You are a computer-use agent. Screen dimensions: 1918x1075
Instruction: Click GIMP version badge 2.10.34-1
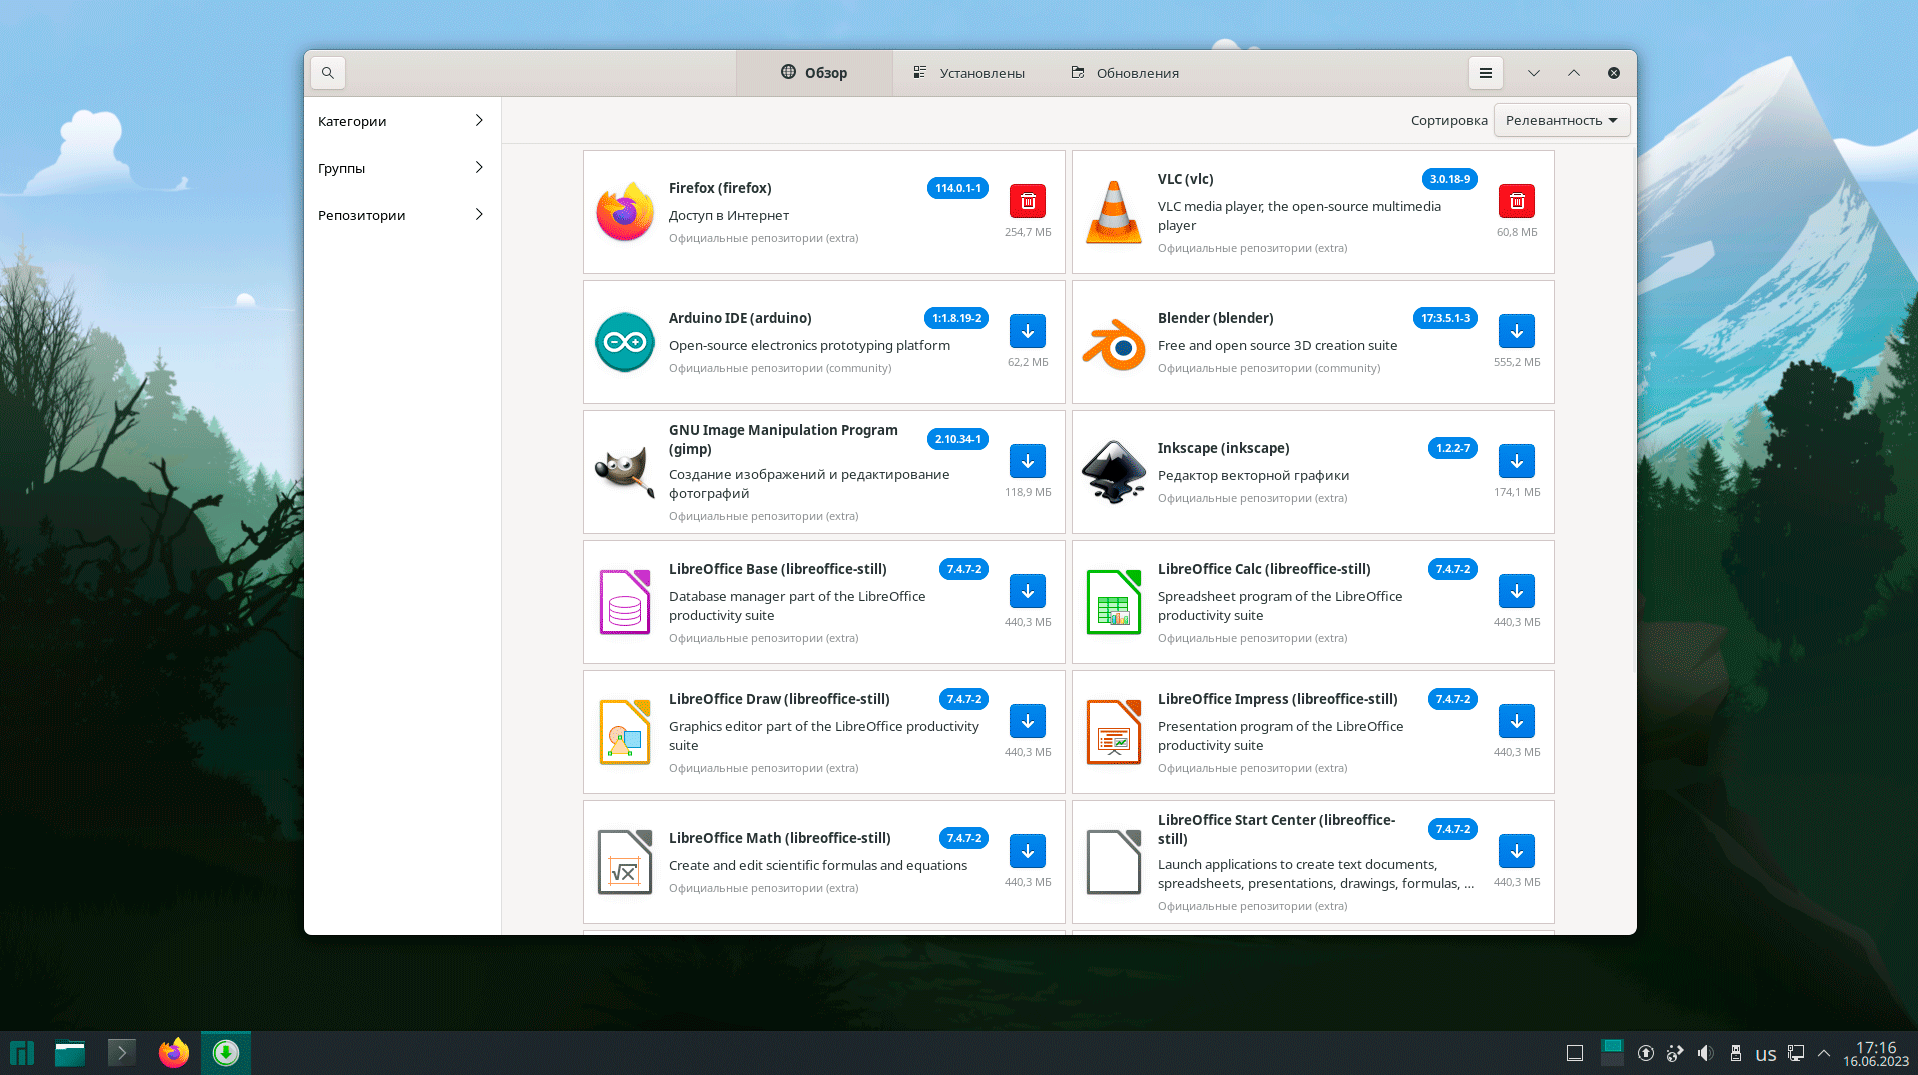click(x=958, y=439)
